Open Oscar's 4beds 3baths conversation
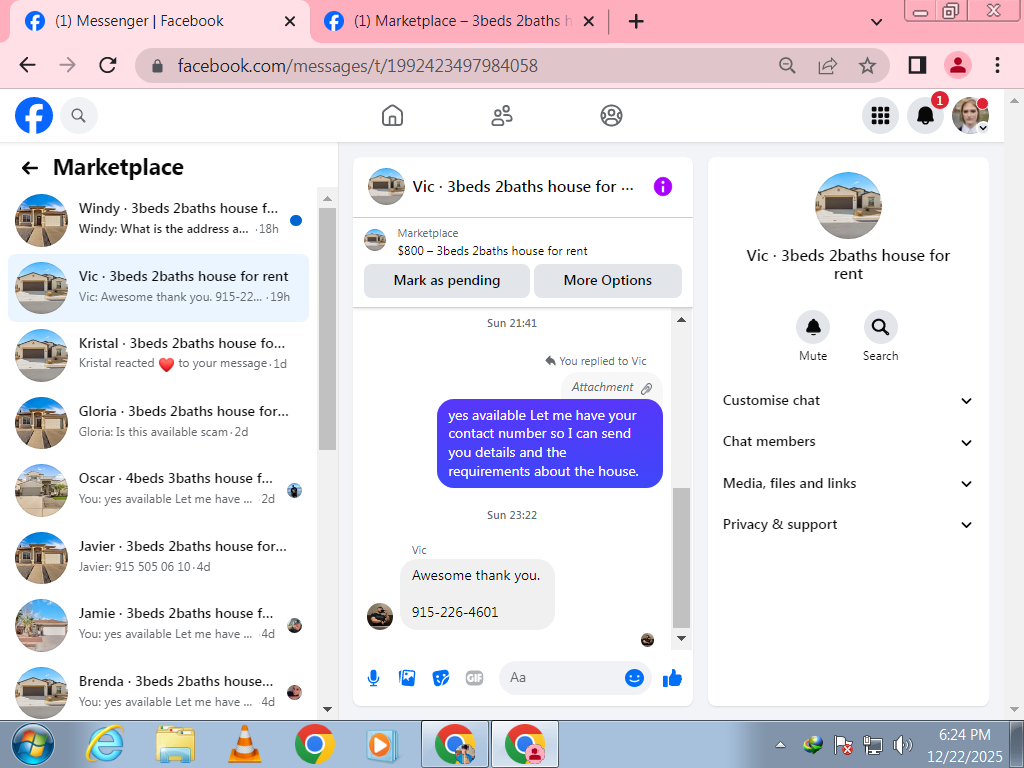This screenshot has height=768, width=1024. 158,490
